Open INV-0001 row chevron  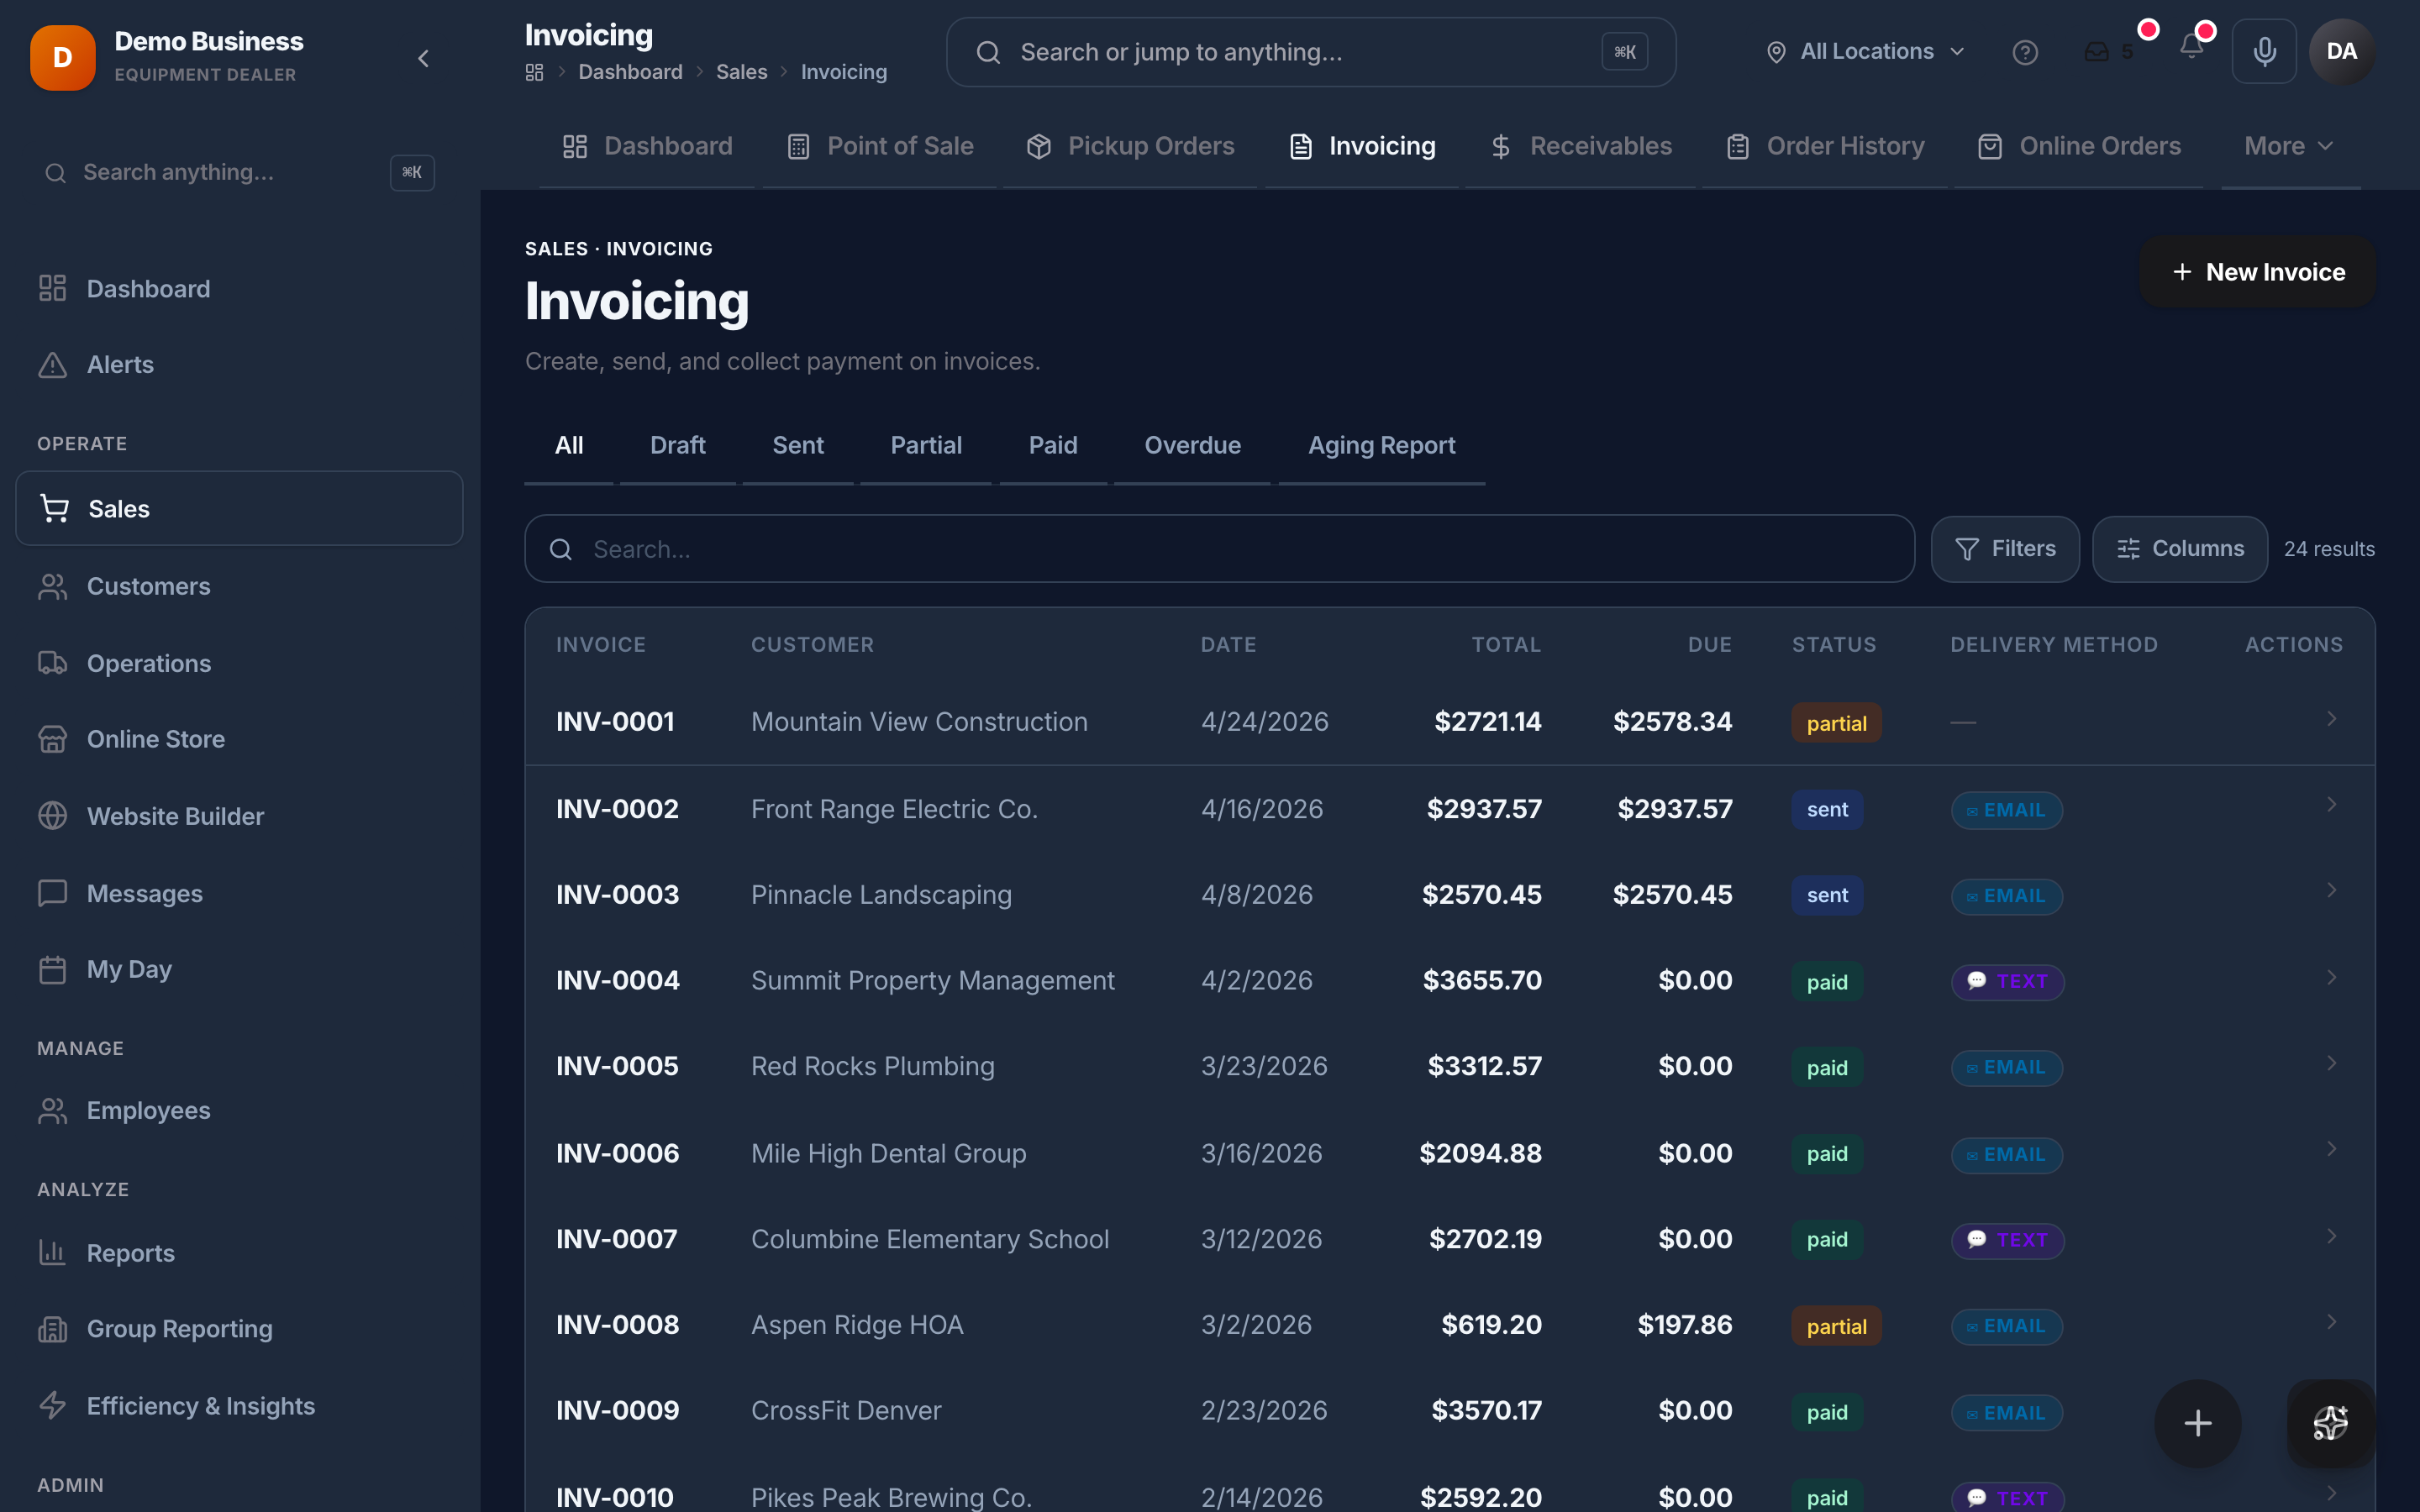click(x=2331, y=719)
